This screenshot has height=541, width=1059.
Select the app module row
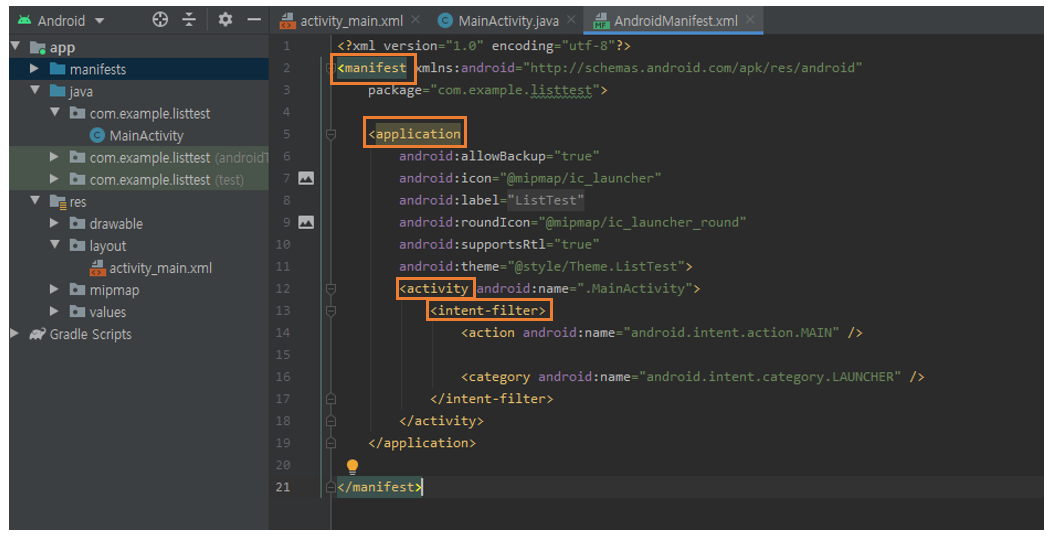138,47
